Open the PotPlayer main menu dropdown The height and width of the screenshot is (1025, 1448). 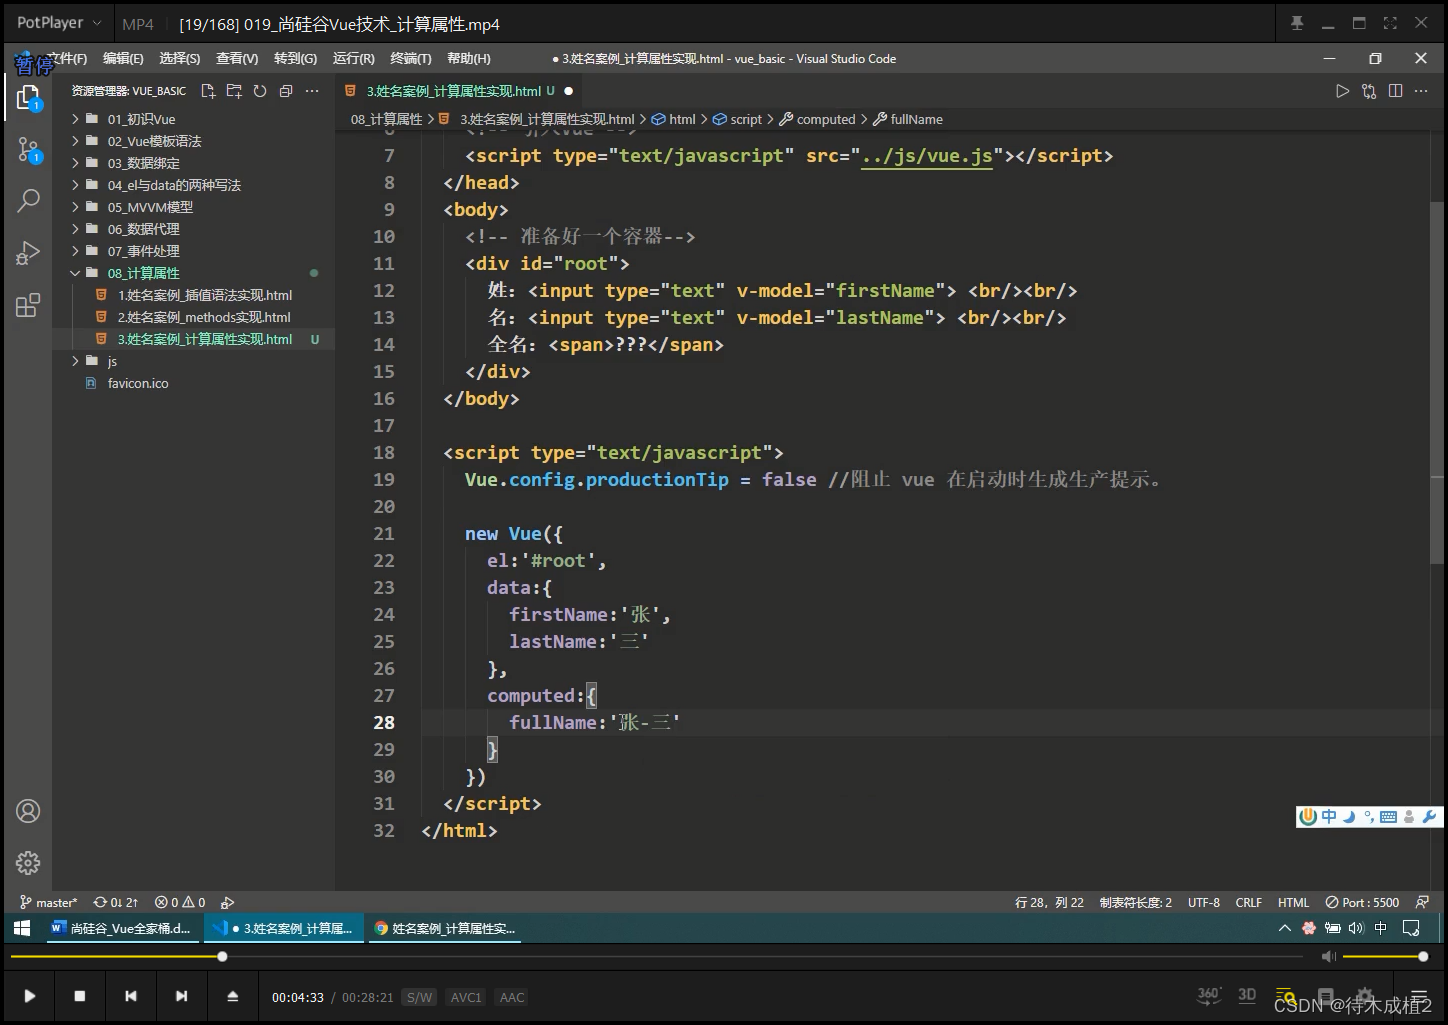tap(59, 23)
